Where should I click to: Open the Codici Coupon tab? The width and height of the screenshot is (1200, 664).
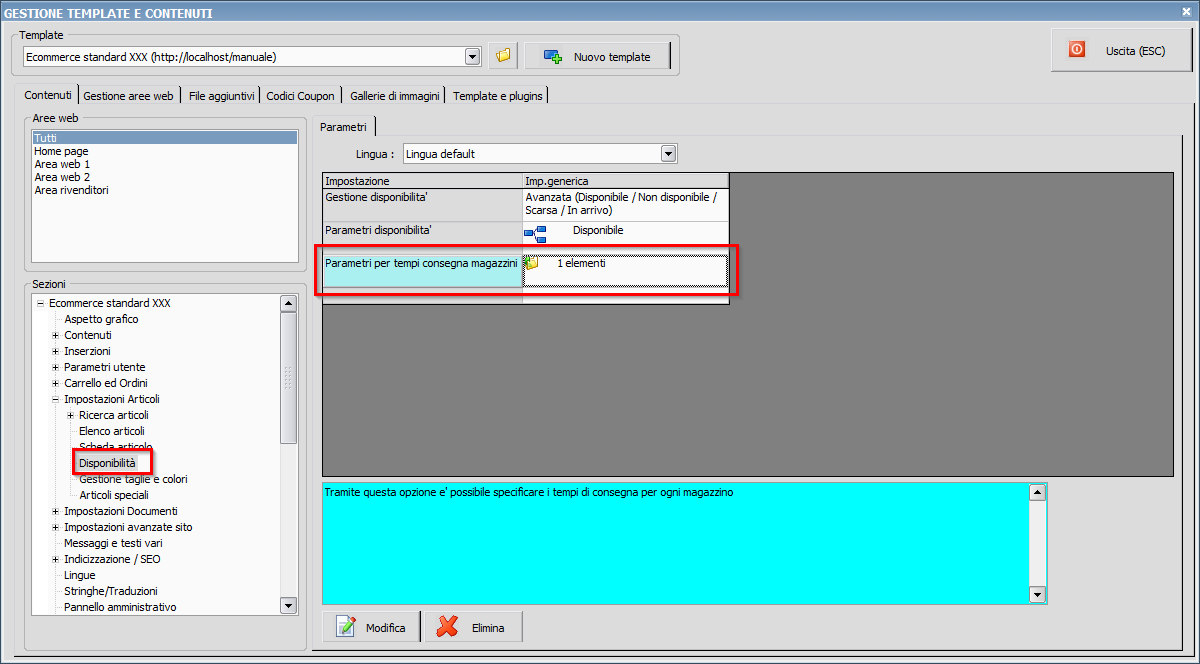point(300,96)
